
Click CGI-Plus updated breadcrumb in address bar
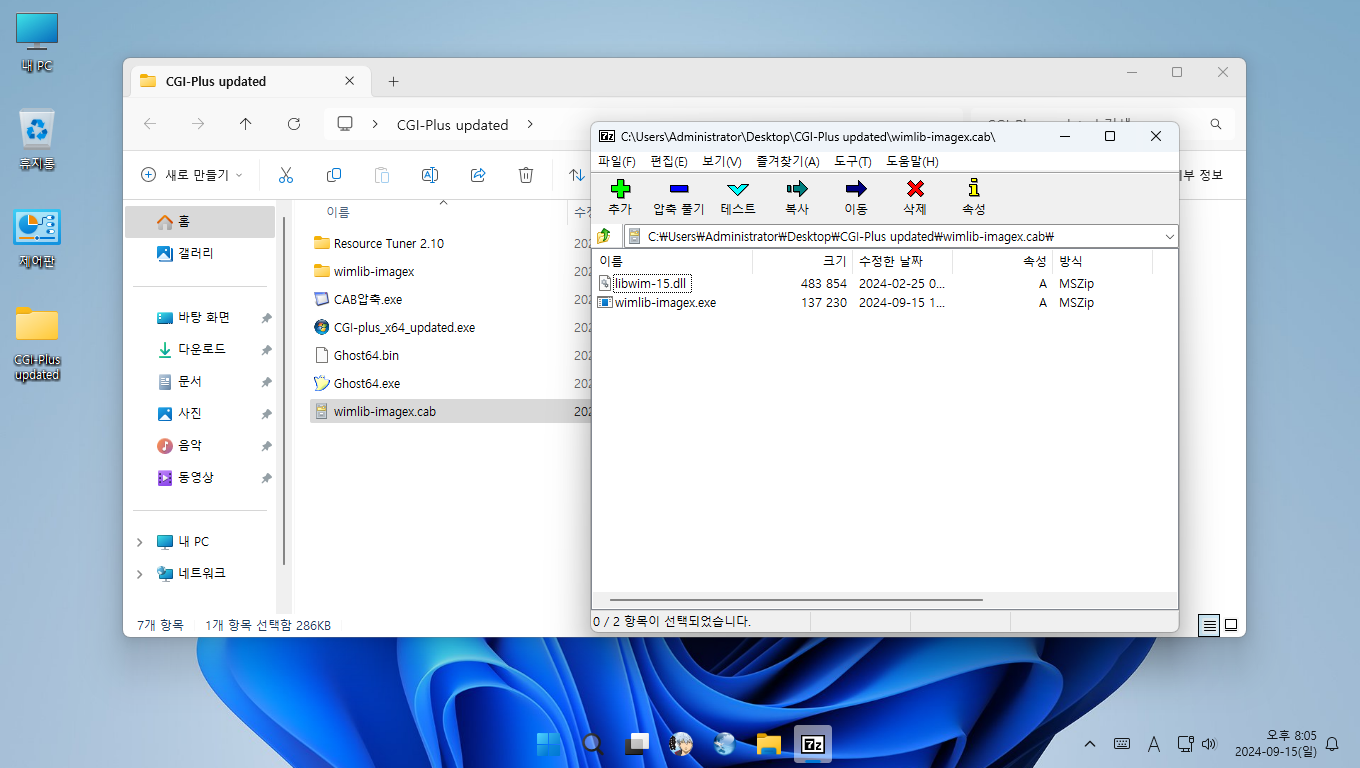coord(452,125)
